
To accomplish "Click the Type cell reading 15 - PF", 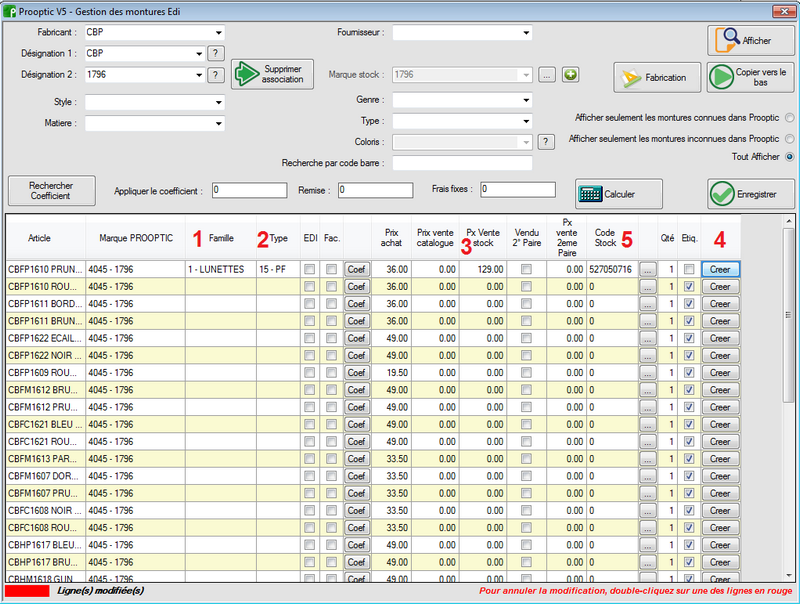I will 278,269.
